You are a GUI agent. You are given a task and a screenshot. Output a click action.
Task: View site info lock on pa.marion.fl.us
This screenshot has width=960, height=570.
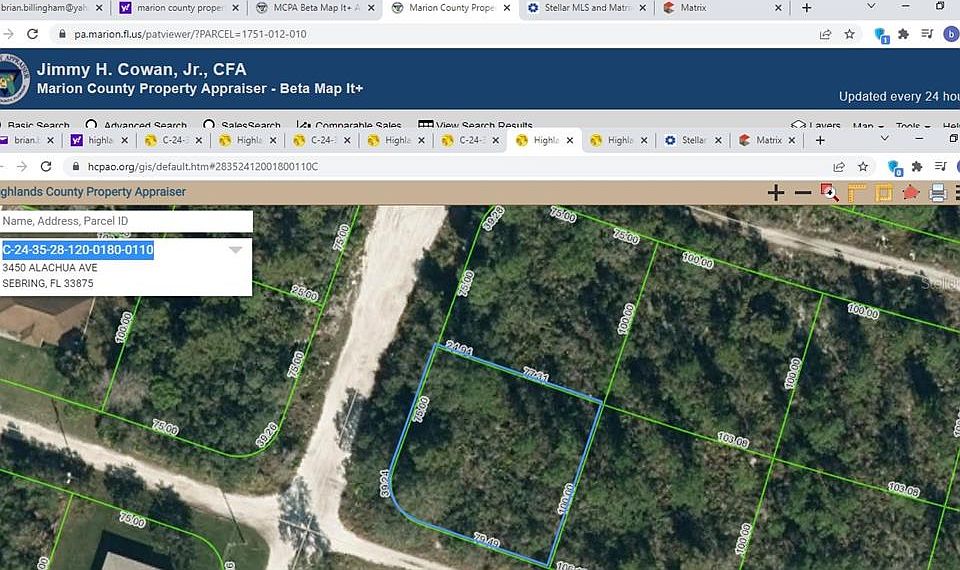coord(62,34)
